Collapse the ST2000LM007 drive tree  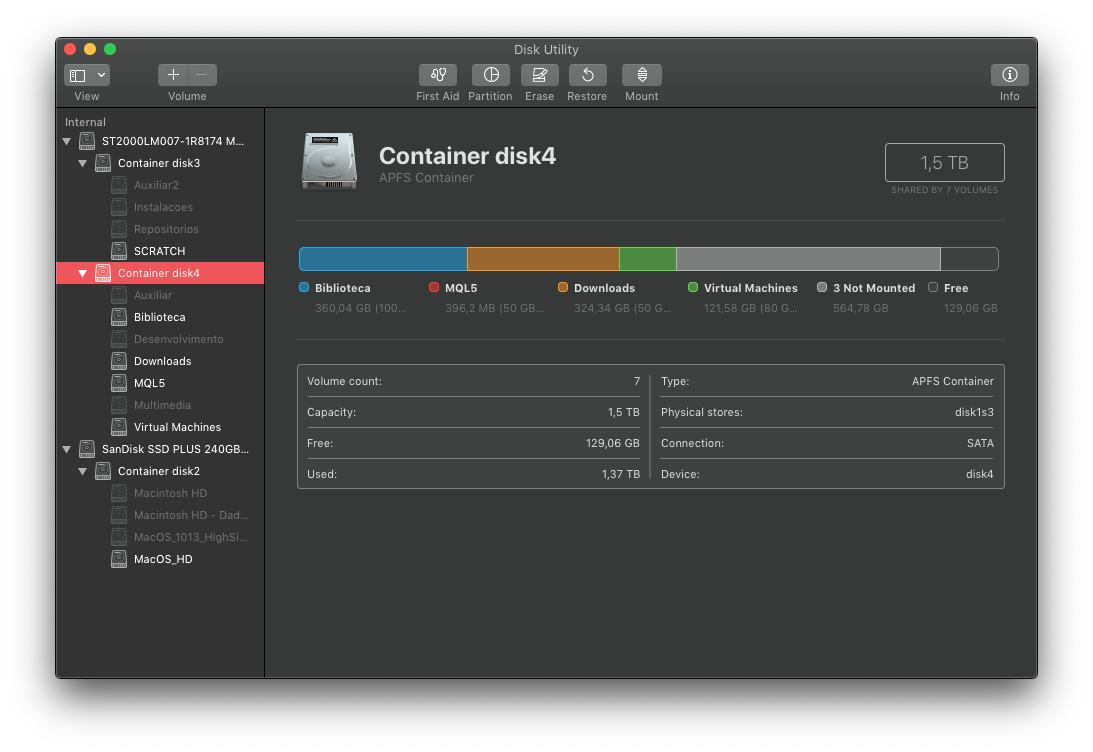click(x=67, y=142)
